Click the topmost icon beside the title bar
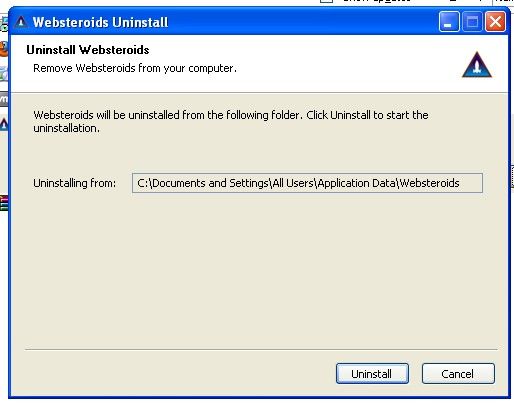The width and height of the screenshot is (514, 403). coord(4,24)
